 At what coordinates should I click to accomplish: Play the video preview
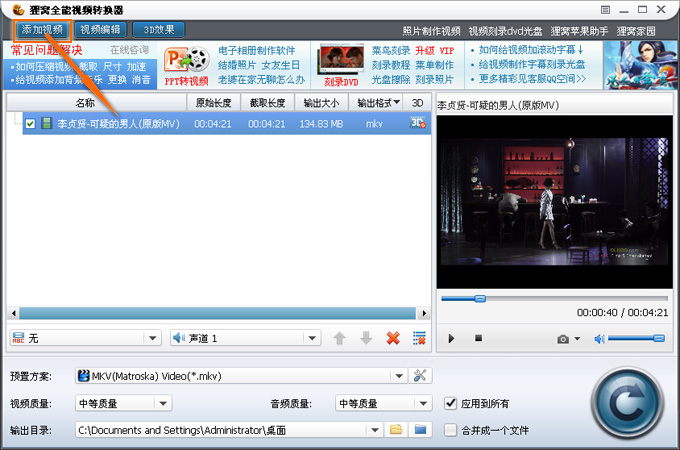click(451, 338)
